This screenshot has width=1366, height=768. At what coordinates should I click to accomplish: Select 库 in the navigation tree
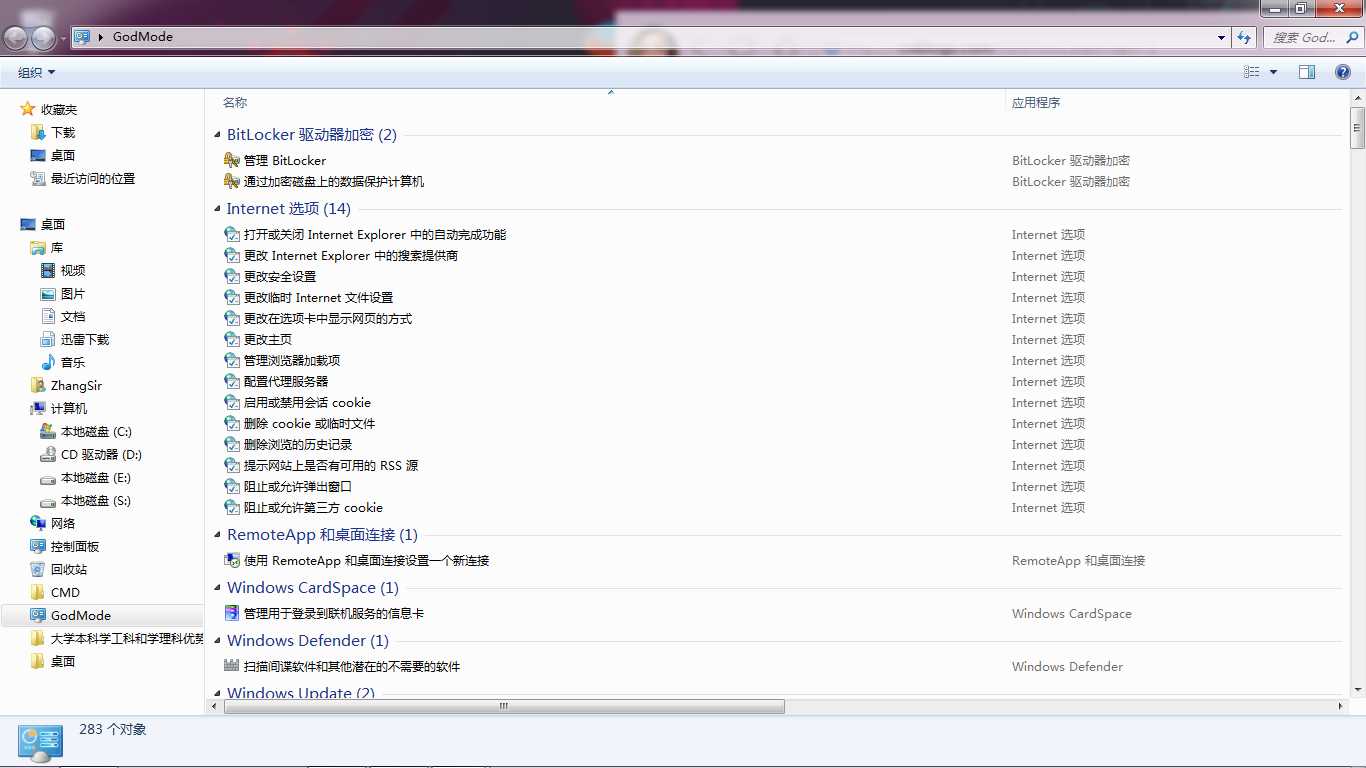(57, 247)
